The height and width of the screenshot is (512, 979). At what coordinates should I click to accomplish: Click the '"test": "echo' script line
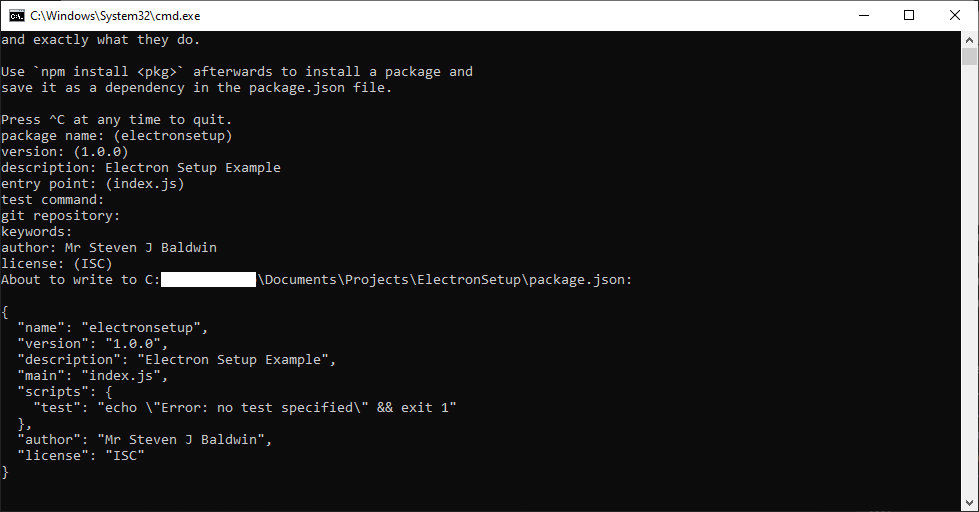[244, 408]
